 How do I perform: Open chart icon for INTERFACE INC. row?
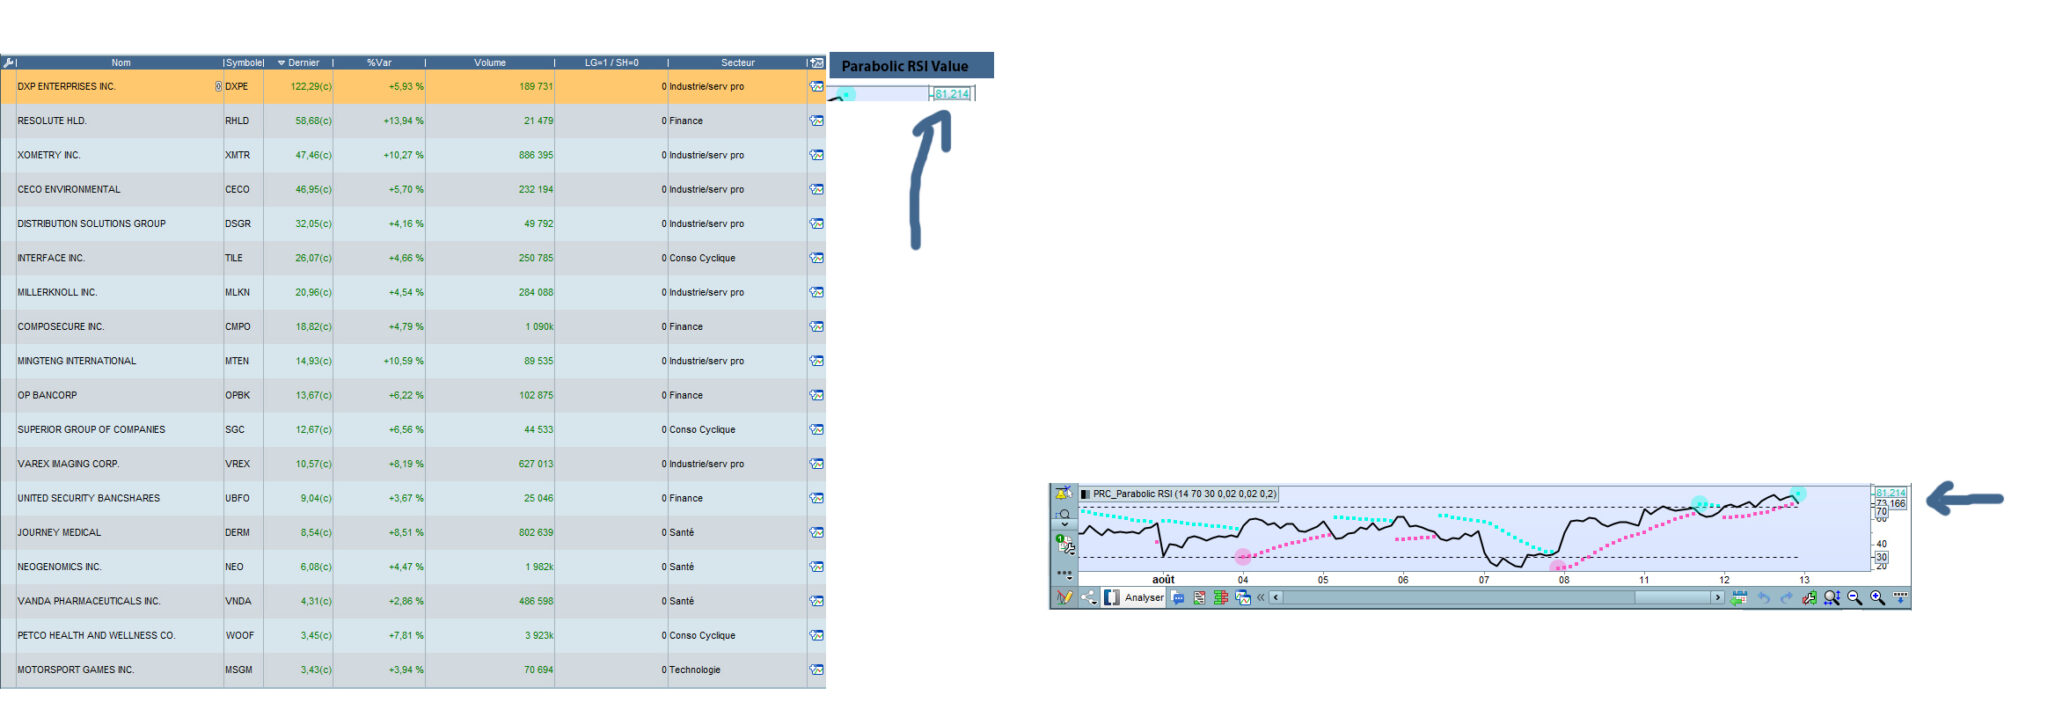817,258
